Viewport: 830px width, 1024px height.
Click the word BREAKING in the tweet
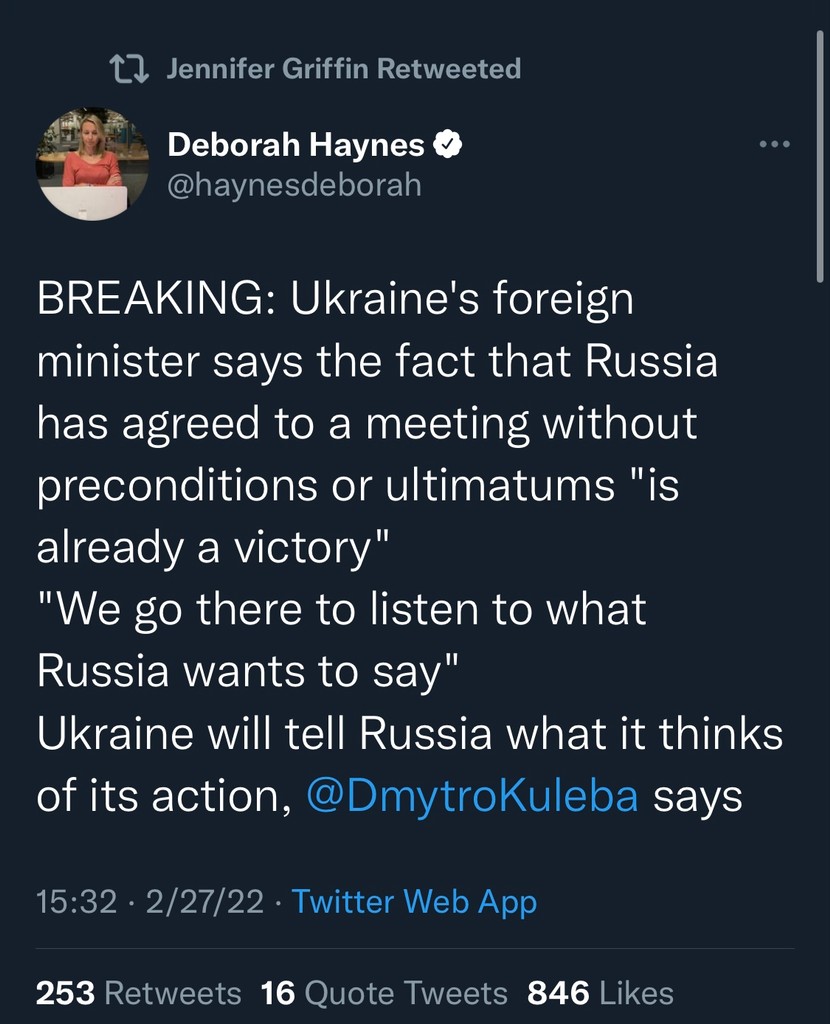[x=152, y=300]
